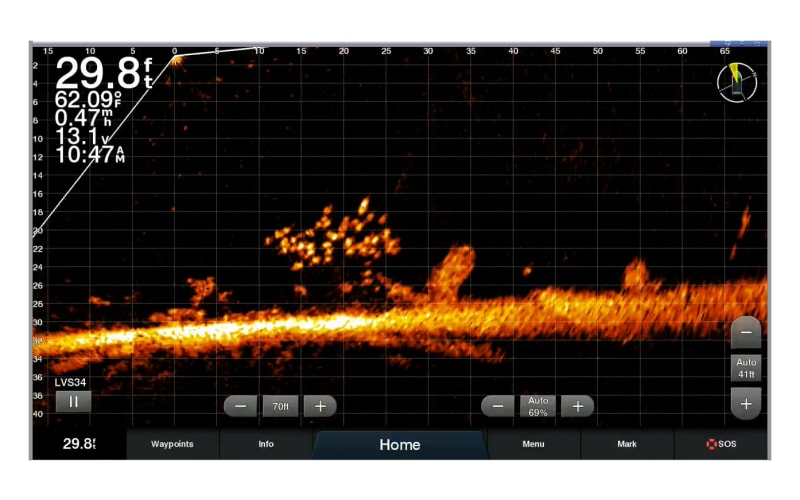Tap the 10:47 AM time reading

tap(90, 155)
